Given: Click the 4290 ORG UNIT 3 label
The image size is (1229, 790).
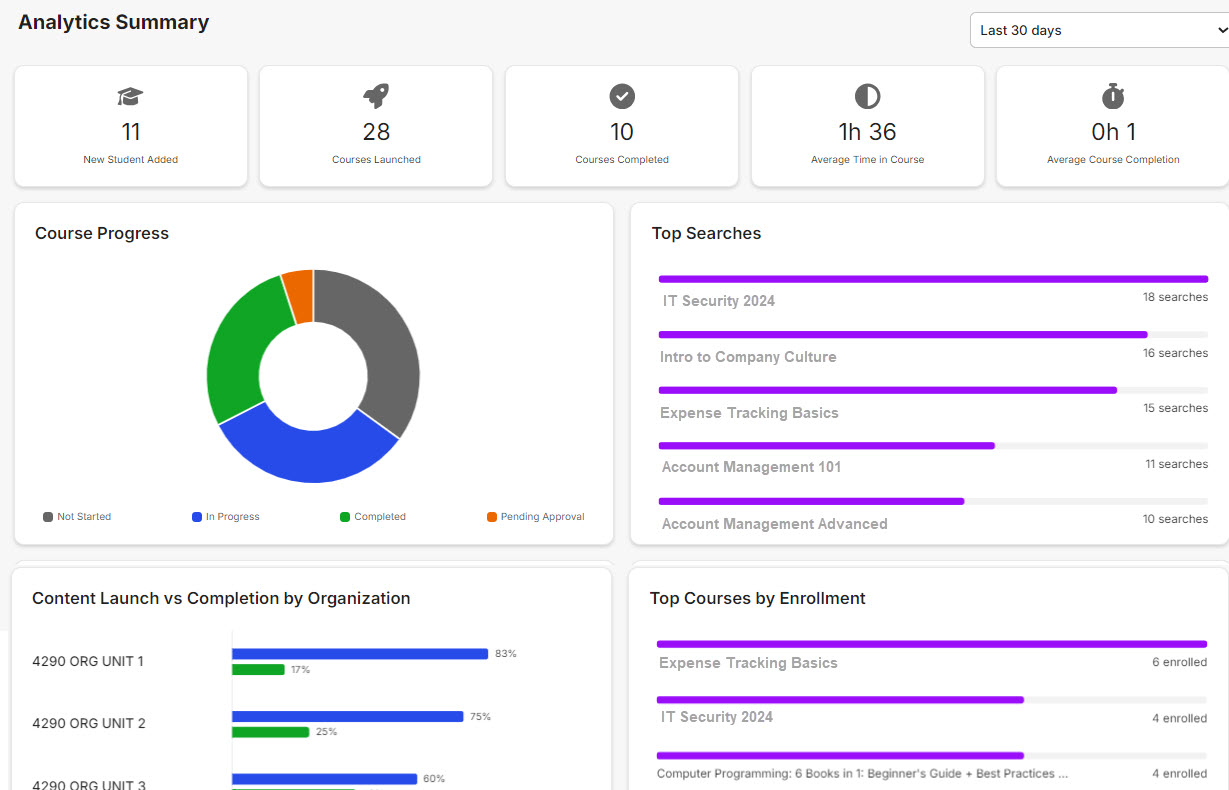Looking at the screenshot, I should point(89,785).
